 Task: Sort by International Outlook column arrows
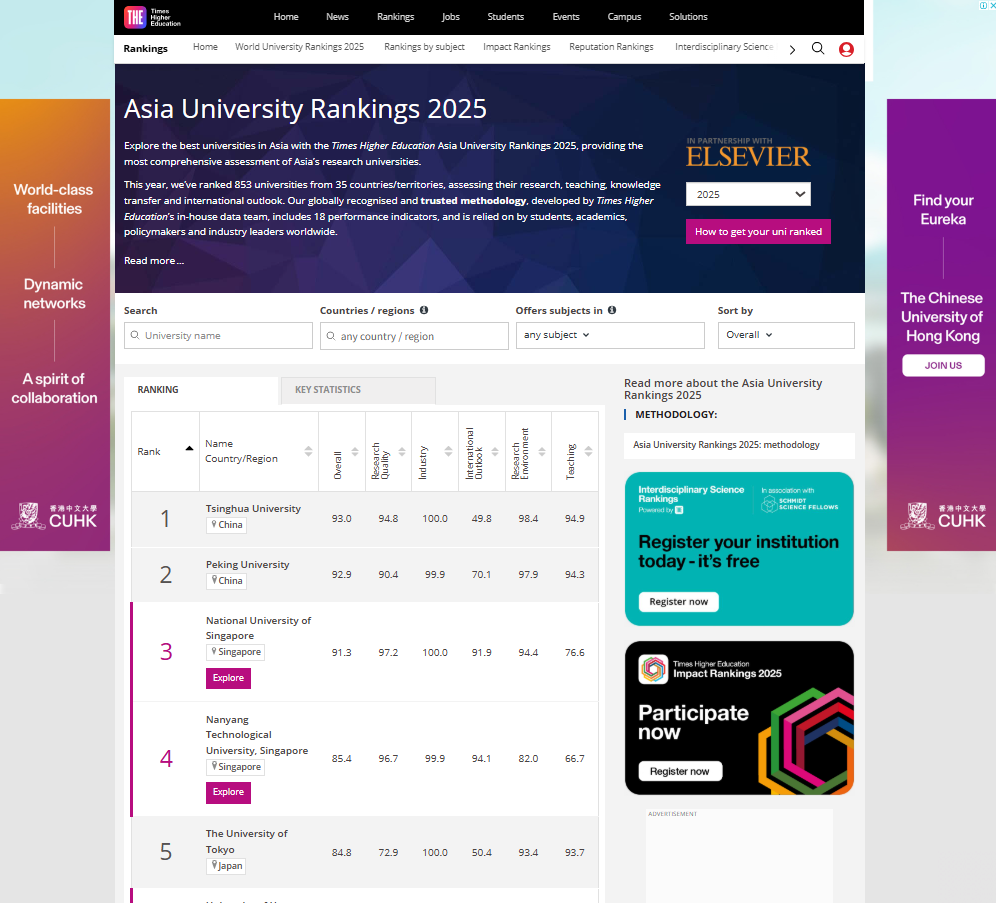point(495,452)
